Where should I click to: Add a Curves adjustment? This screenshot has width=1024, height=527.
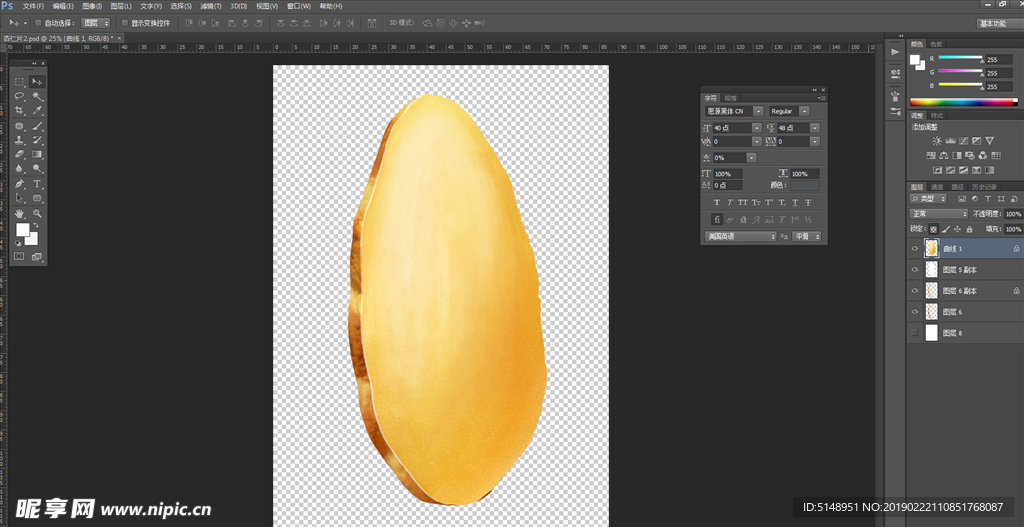coord(963,140)
